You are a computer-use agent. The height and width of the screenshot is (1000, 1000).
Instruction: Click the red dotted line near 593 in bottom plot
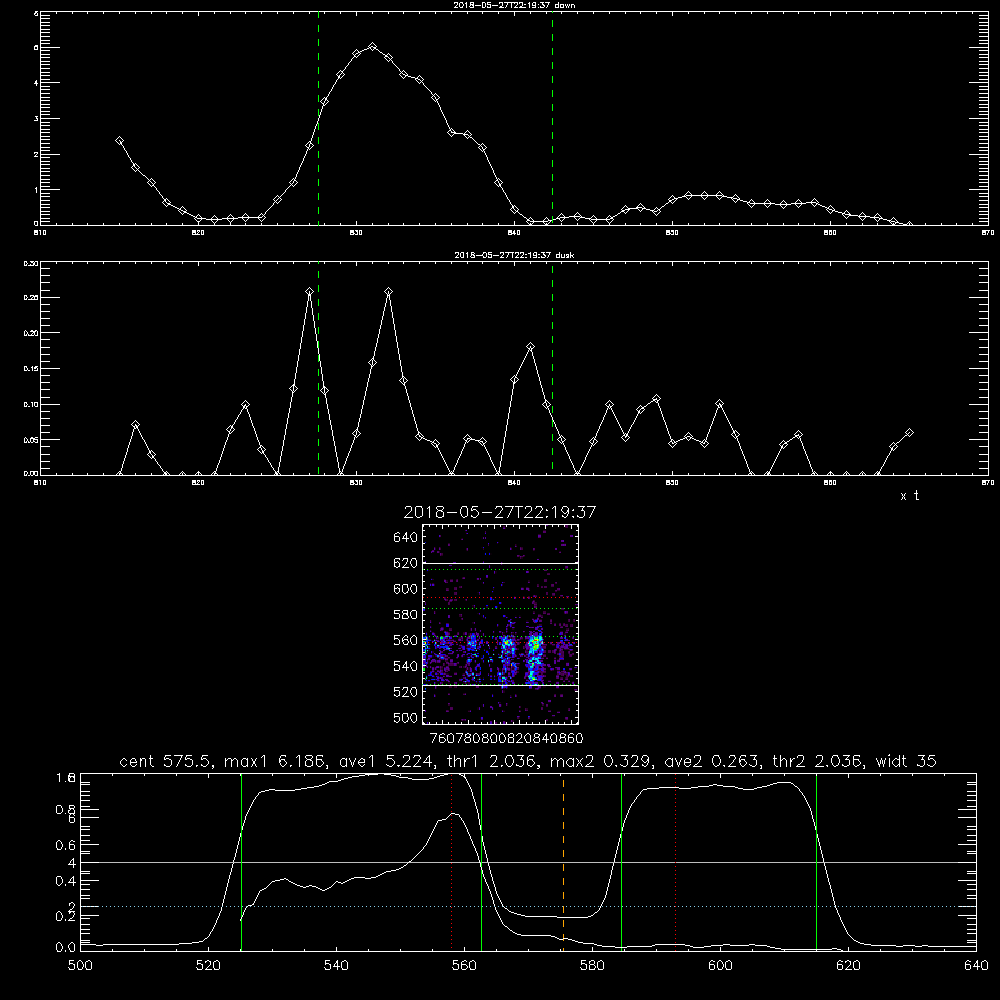coord(675,861)
